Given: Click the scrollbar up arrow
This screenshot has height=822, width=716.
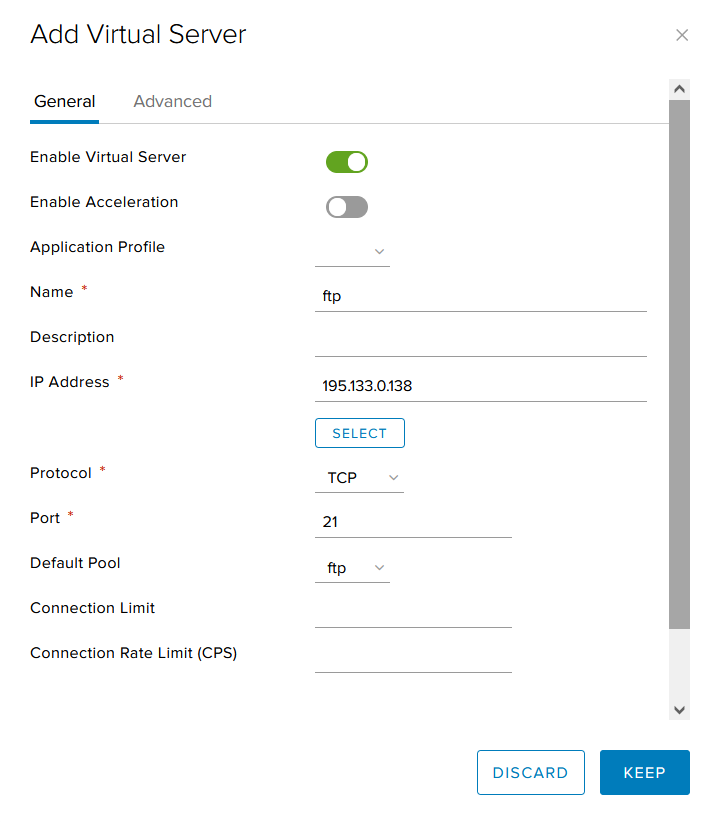Looking at the screenshot, I should click(x=679, y=89).
